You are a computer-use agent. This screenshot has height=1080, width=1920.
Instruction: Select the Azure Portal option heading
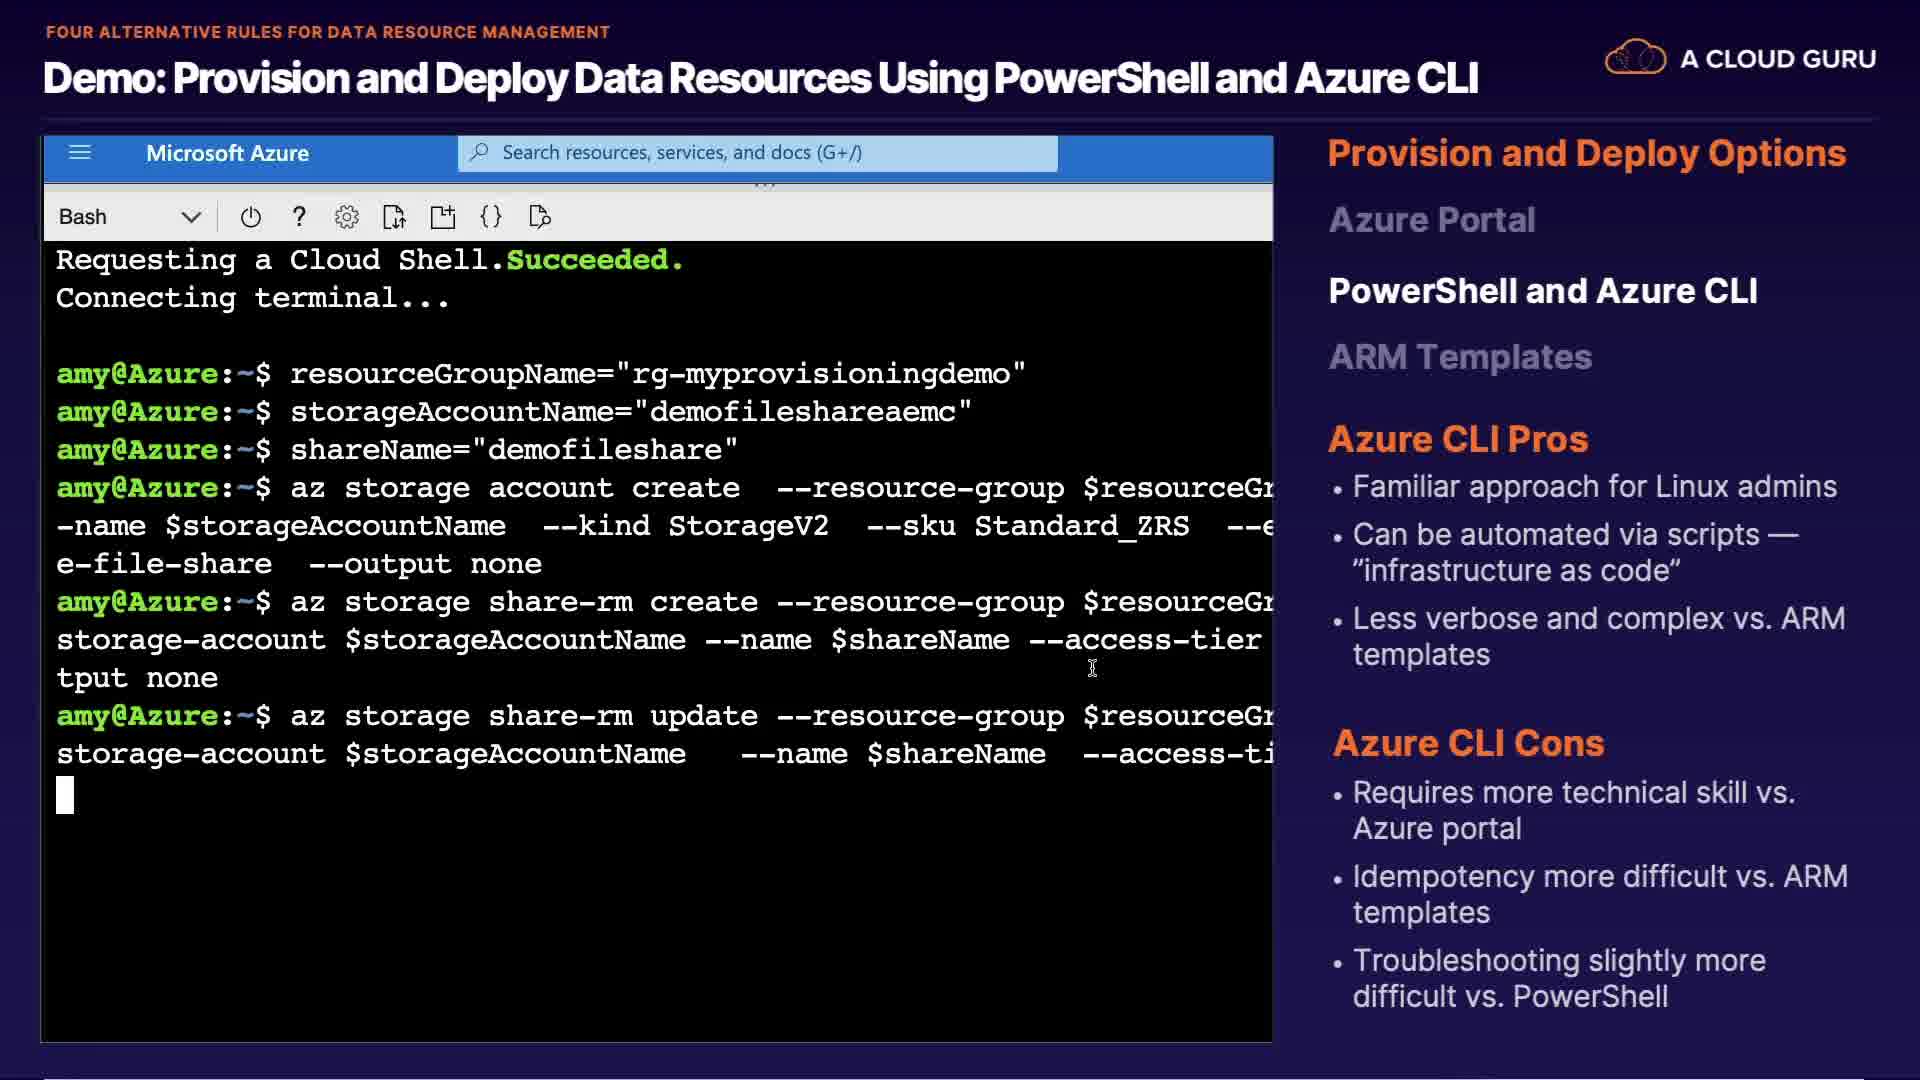pyautogui.click(x=1431, y=220)
